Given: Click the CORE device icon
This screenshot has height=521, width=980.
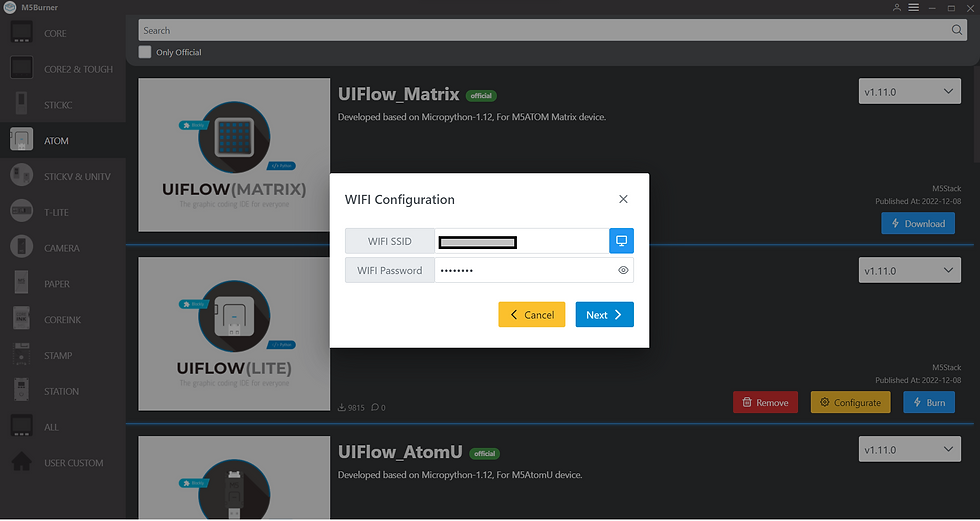Looking at the screenshot, I should click(22, 32).
